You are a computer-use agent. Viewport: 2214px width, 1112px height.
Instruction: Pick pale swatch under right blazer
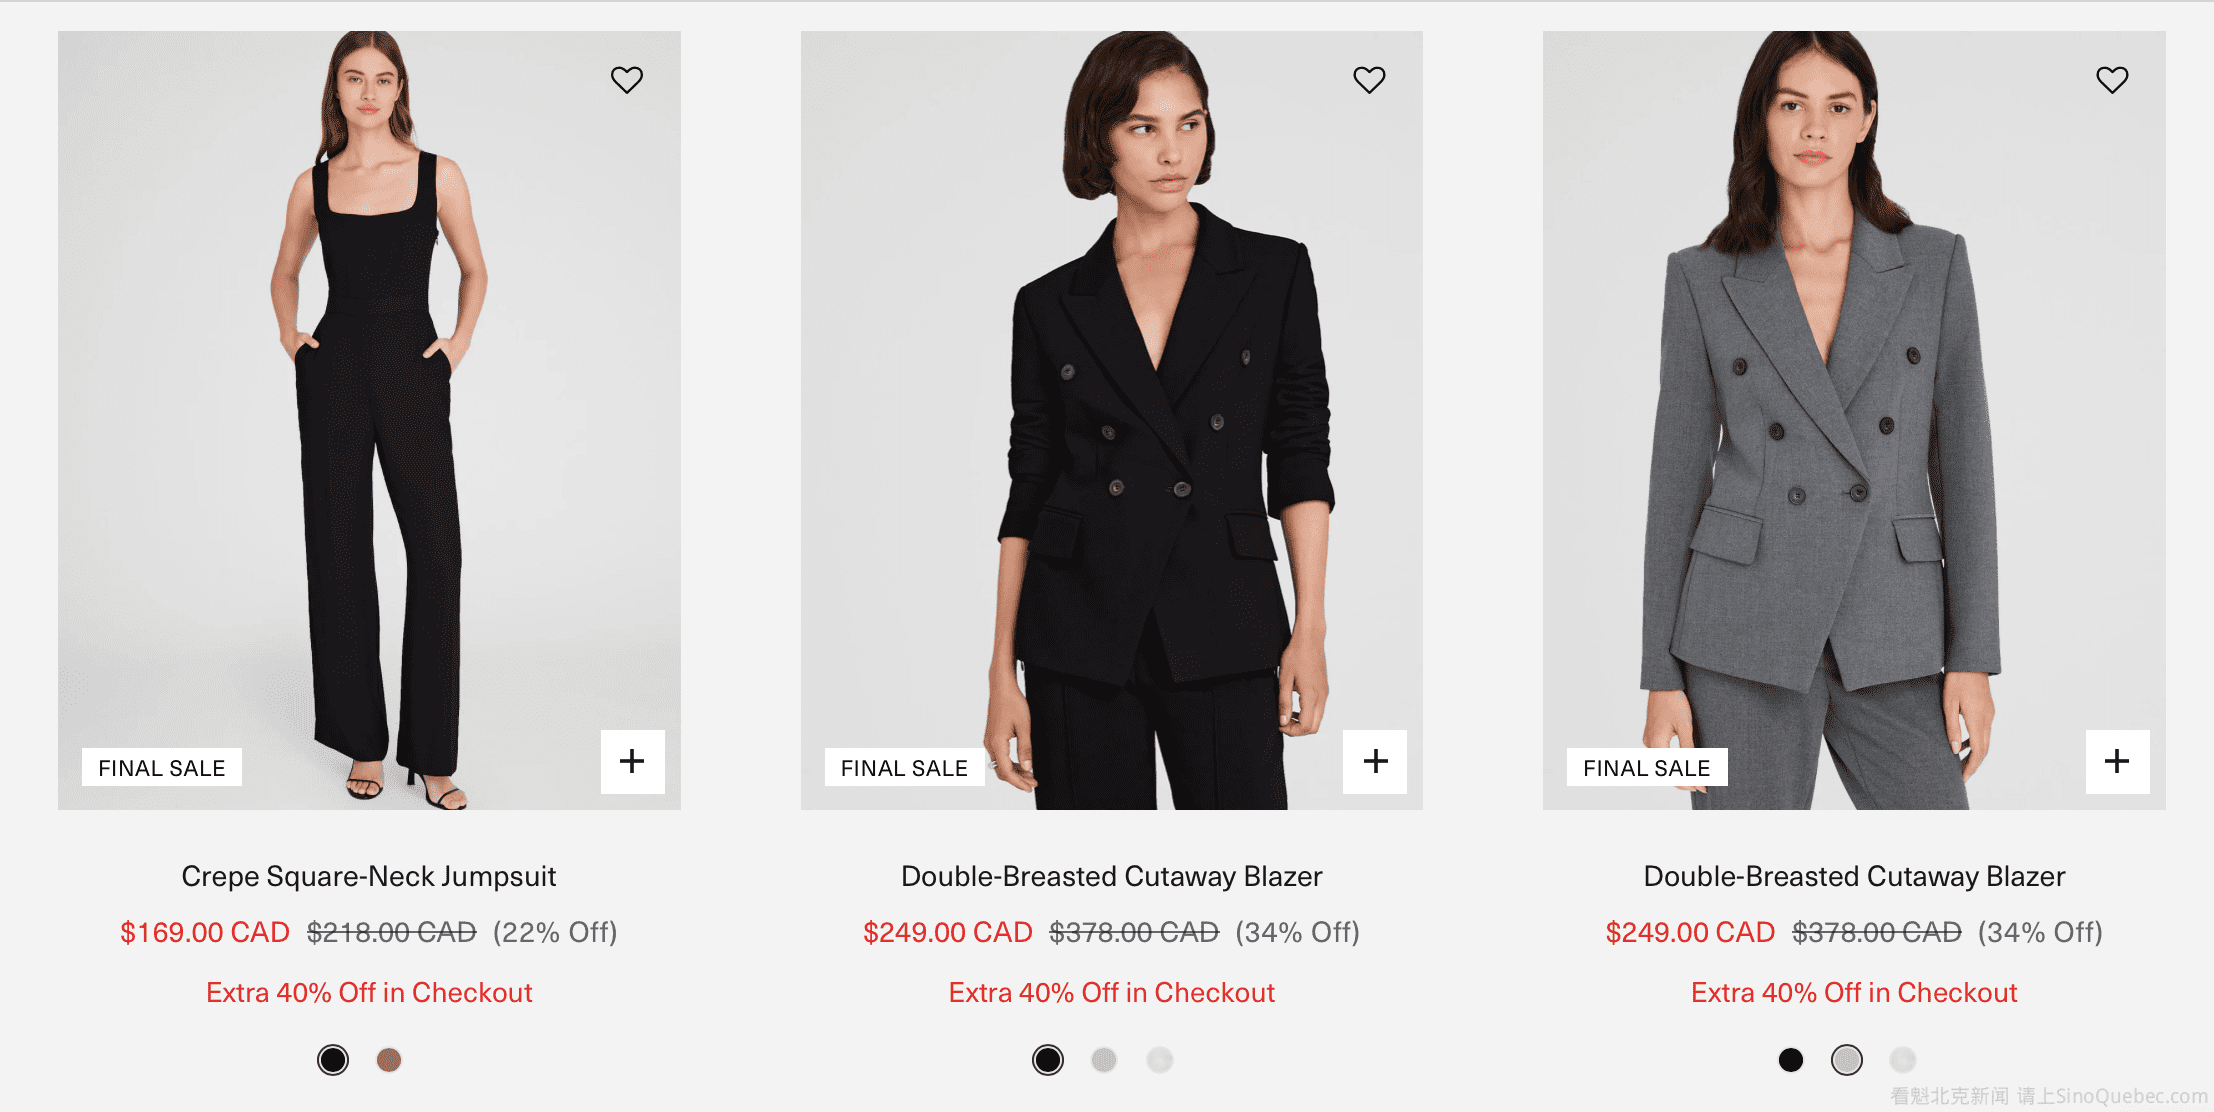(x=1903, y=1060)
